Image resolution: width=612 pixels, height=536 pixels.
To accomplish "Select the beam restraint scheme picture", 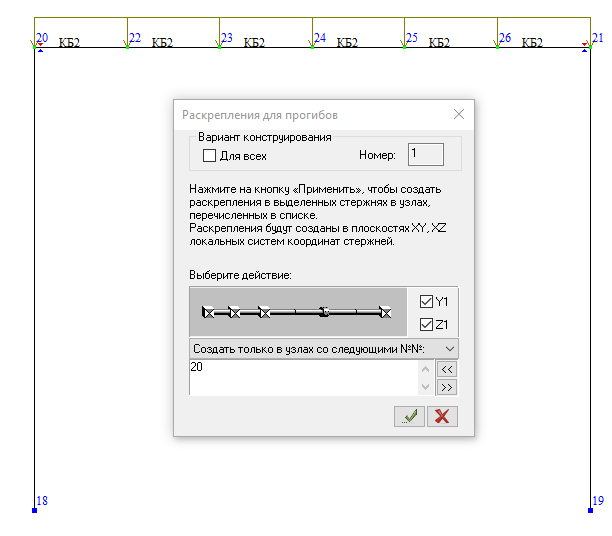I will click(298, 312).
